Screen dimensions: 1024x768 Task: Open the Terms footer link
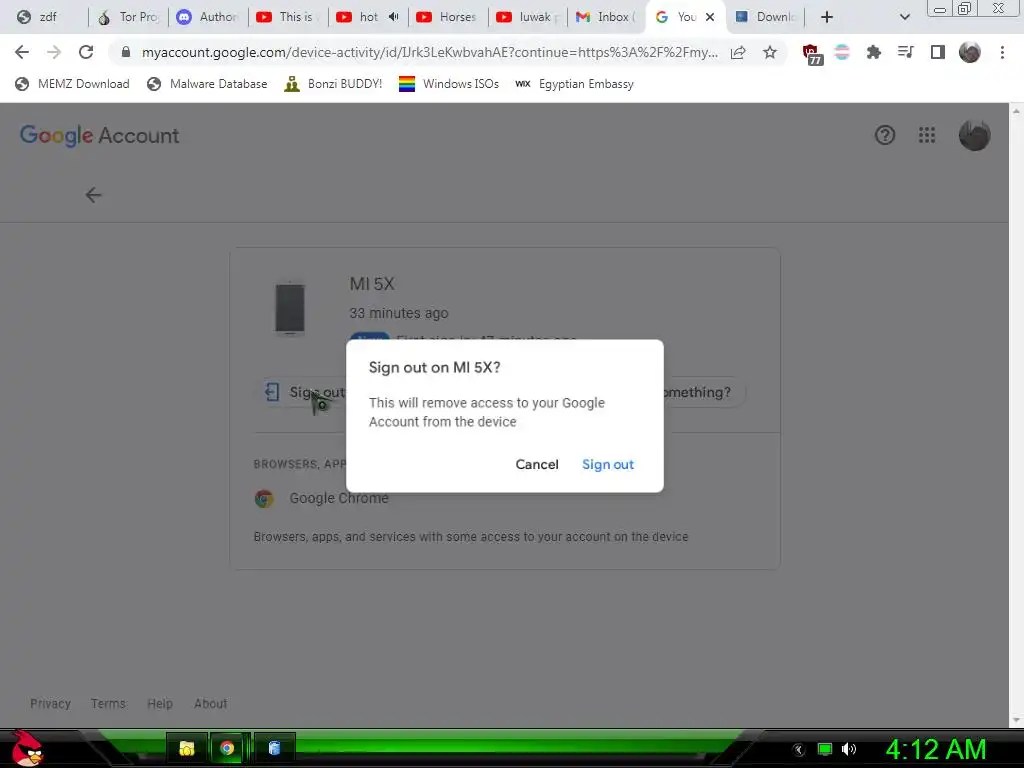click(108, 703)
